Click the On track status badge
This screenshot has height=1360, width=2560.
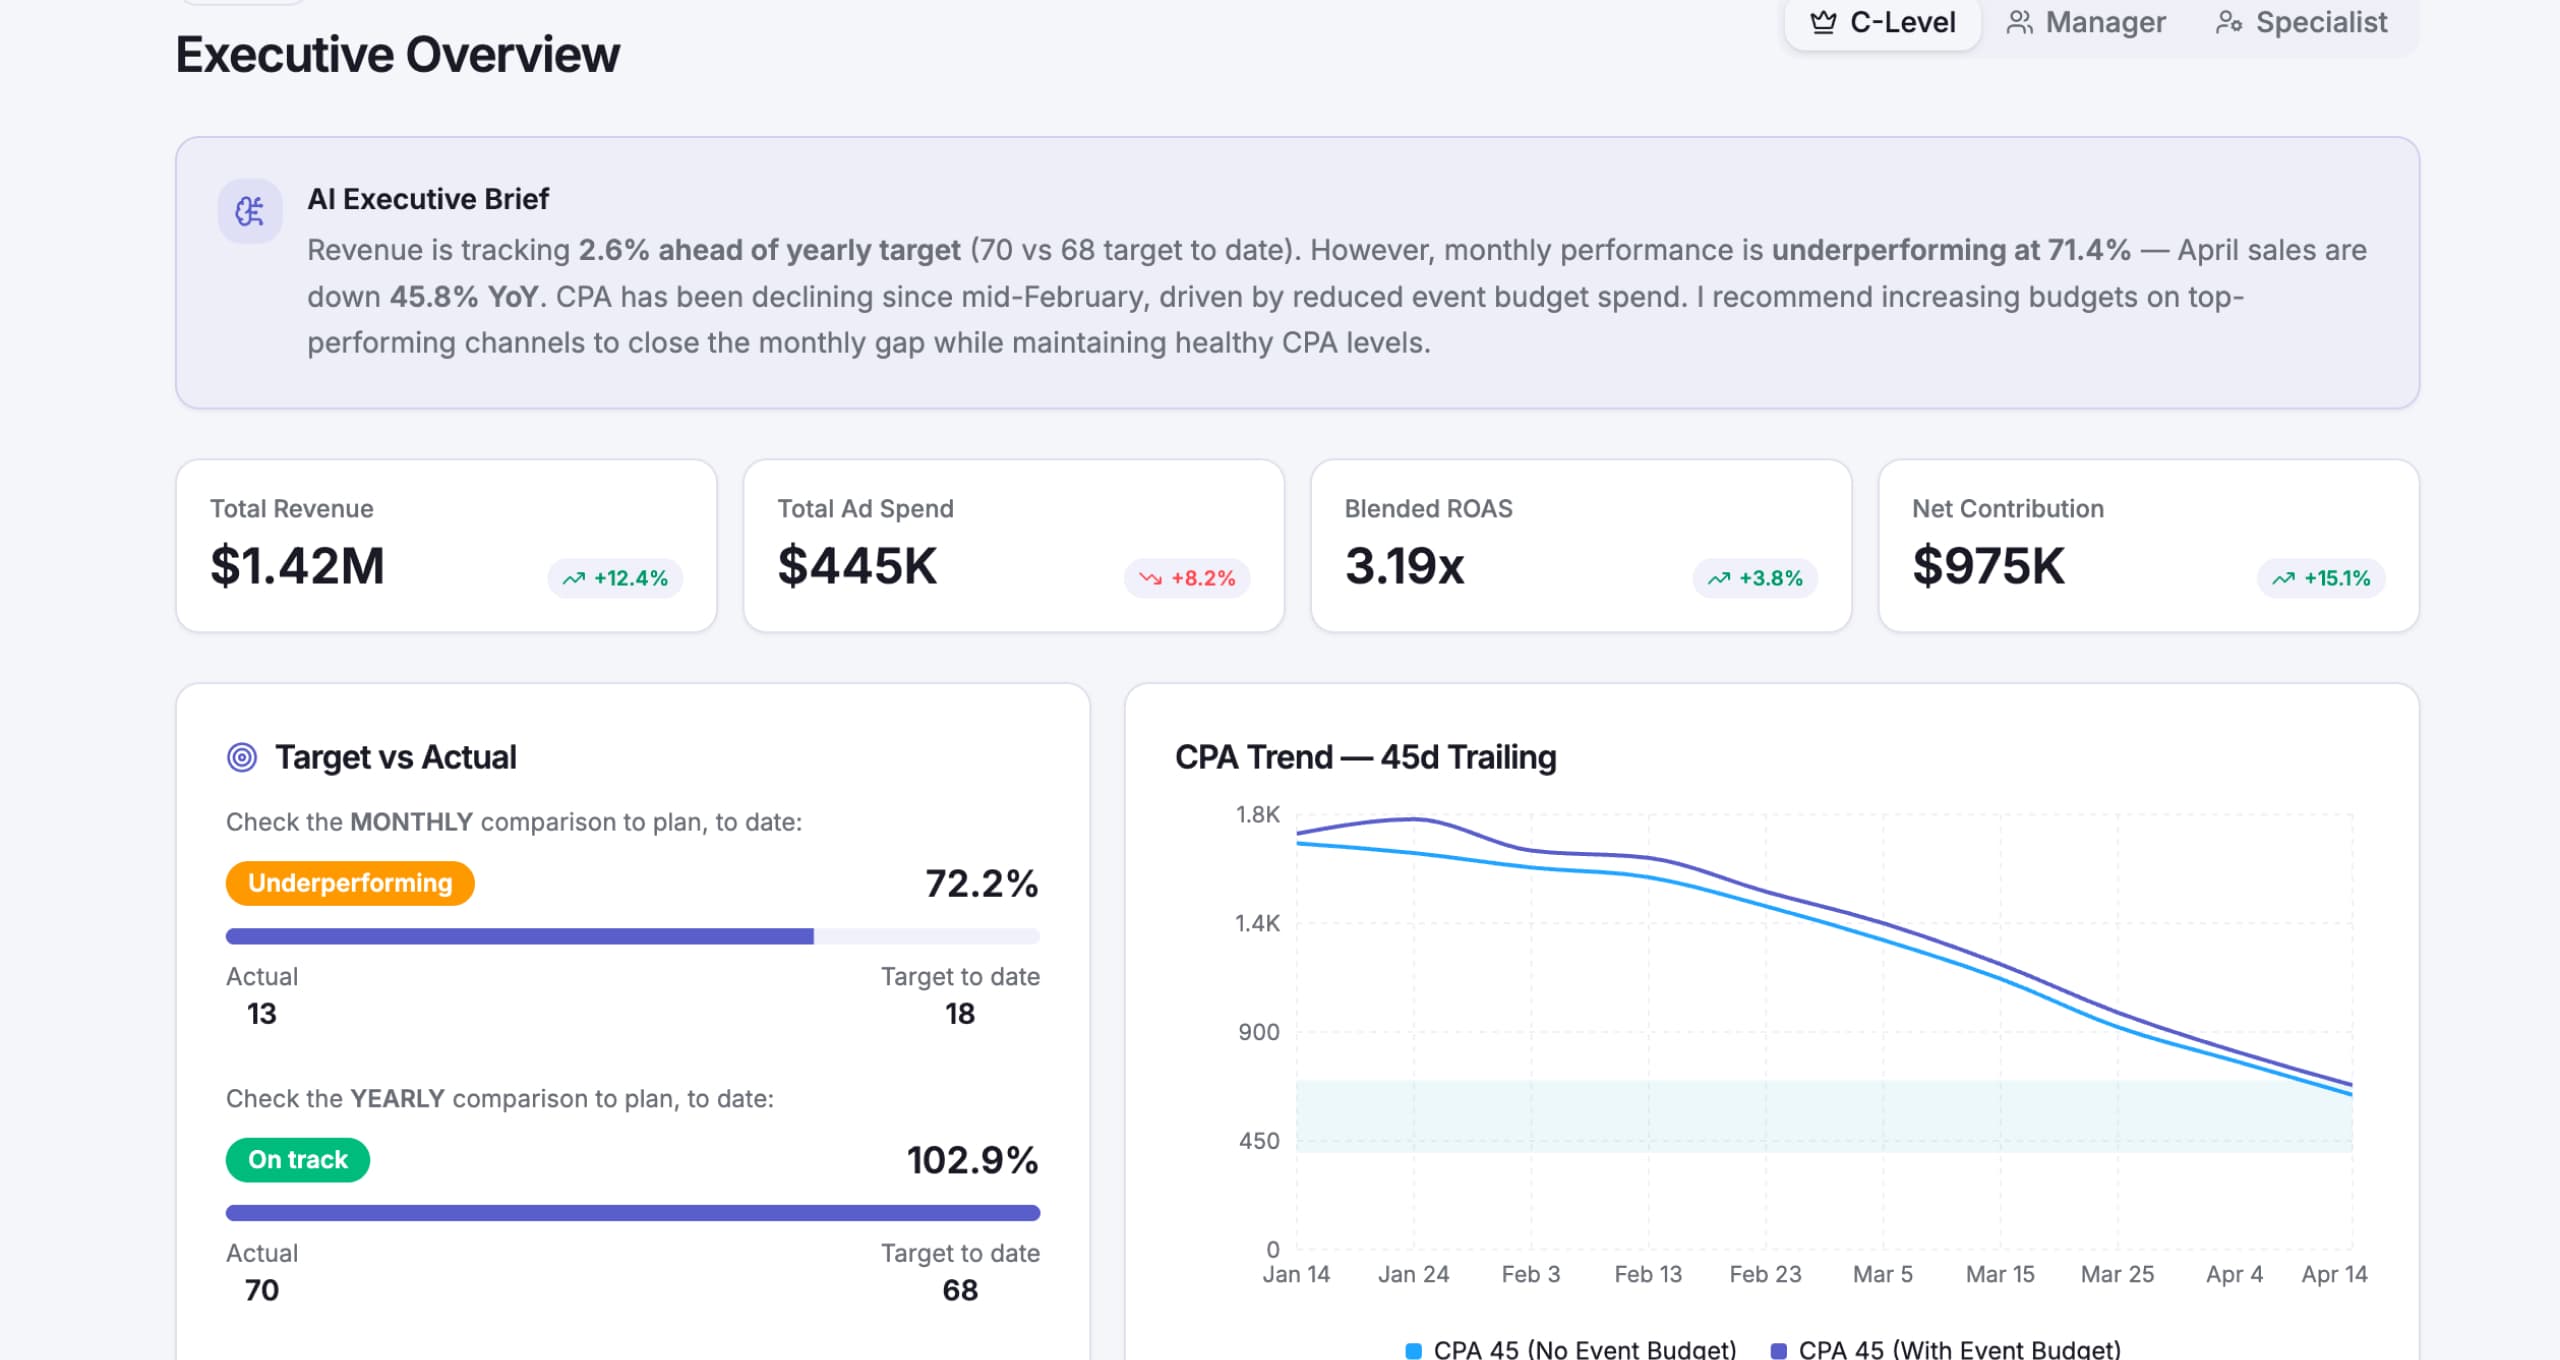pos(298,1160)
